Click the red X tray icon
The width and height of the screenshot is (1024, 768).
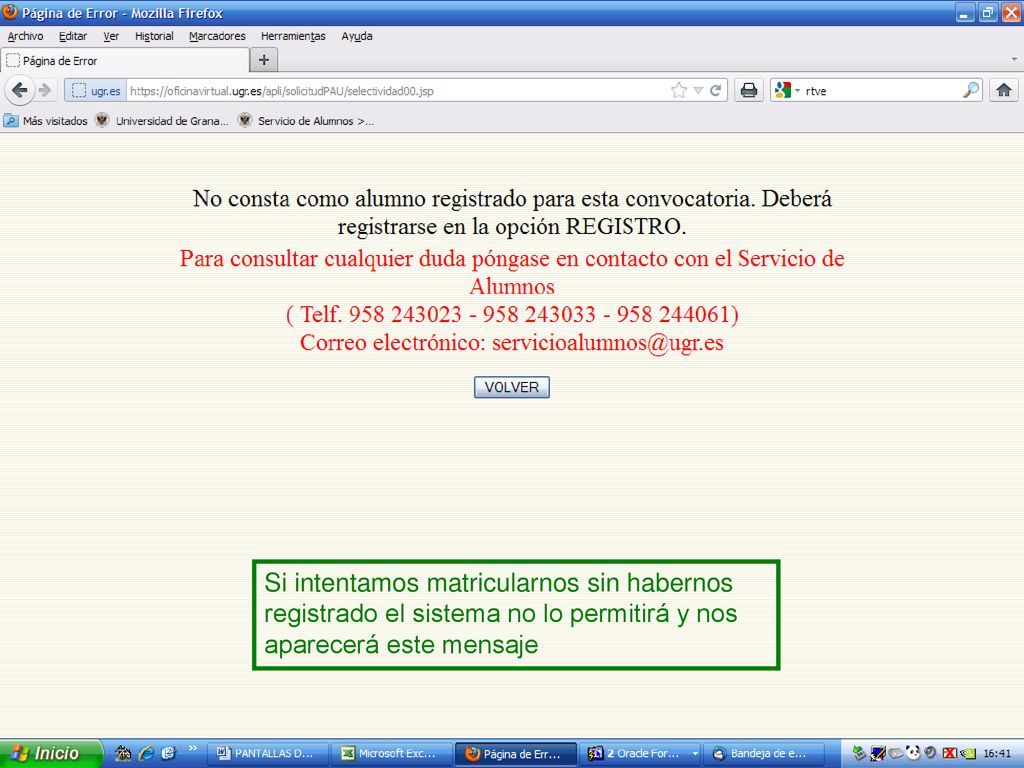pos(950,753)
